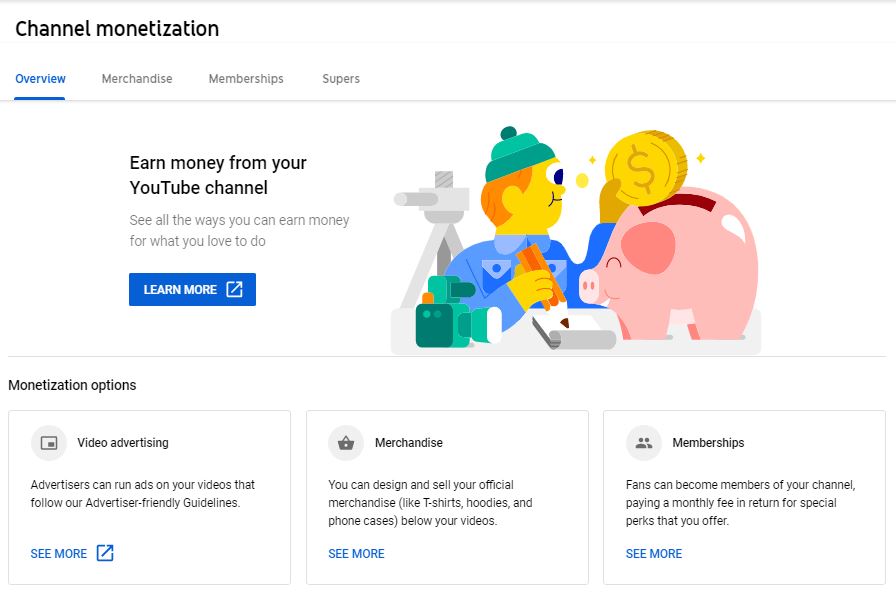This screenshot has height=596, width=896.
Task: Select the Overview tab
Action: (40, 79)
